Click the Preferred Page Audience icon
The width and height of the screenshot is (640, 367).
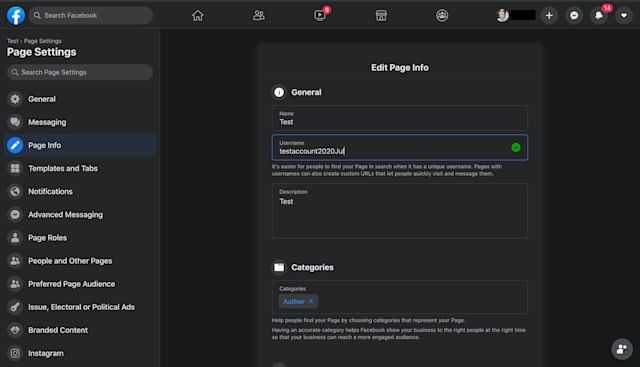(15, 284)
